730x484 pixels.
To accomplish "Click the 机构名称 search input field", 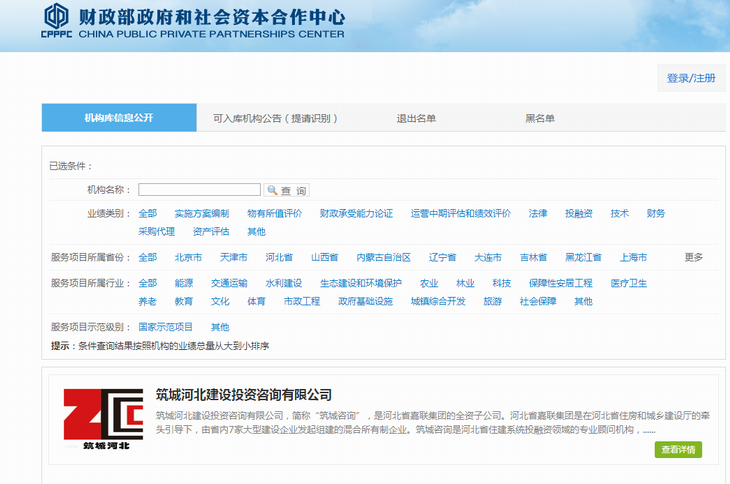I will click(x=199, y=190).
